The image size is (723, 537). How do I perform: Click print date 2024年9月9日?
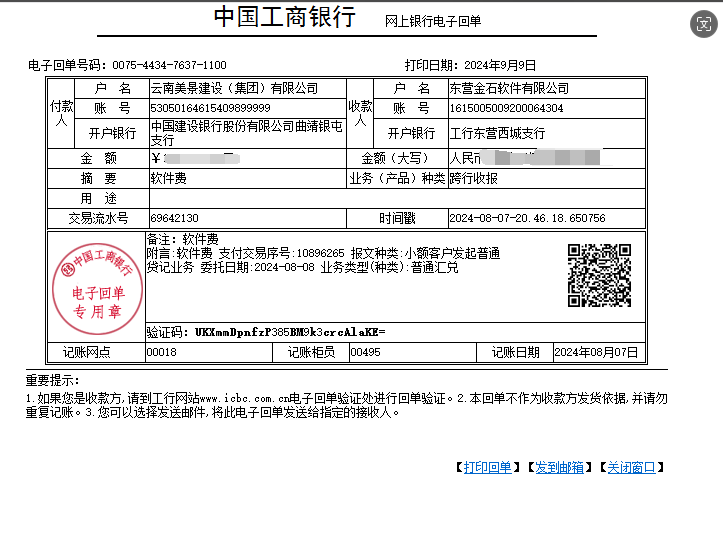point(500,65)
